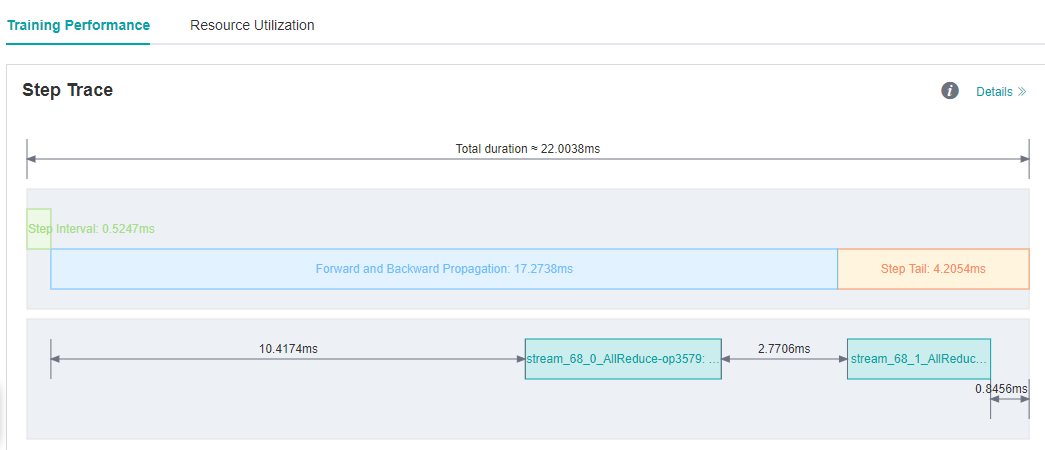Click the Forward and Backward Propagation bar

pos(443,269)
